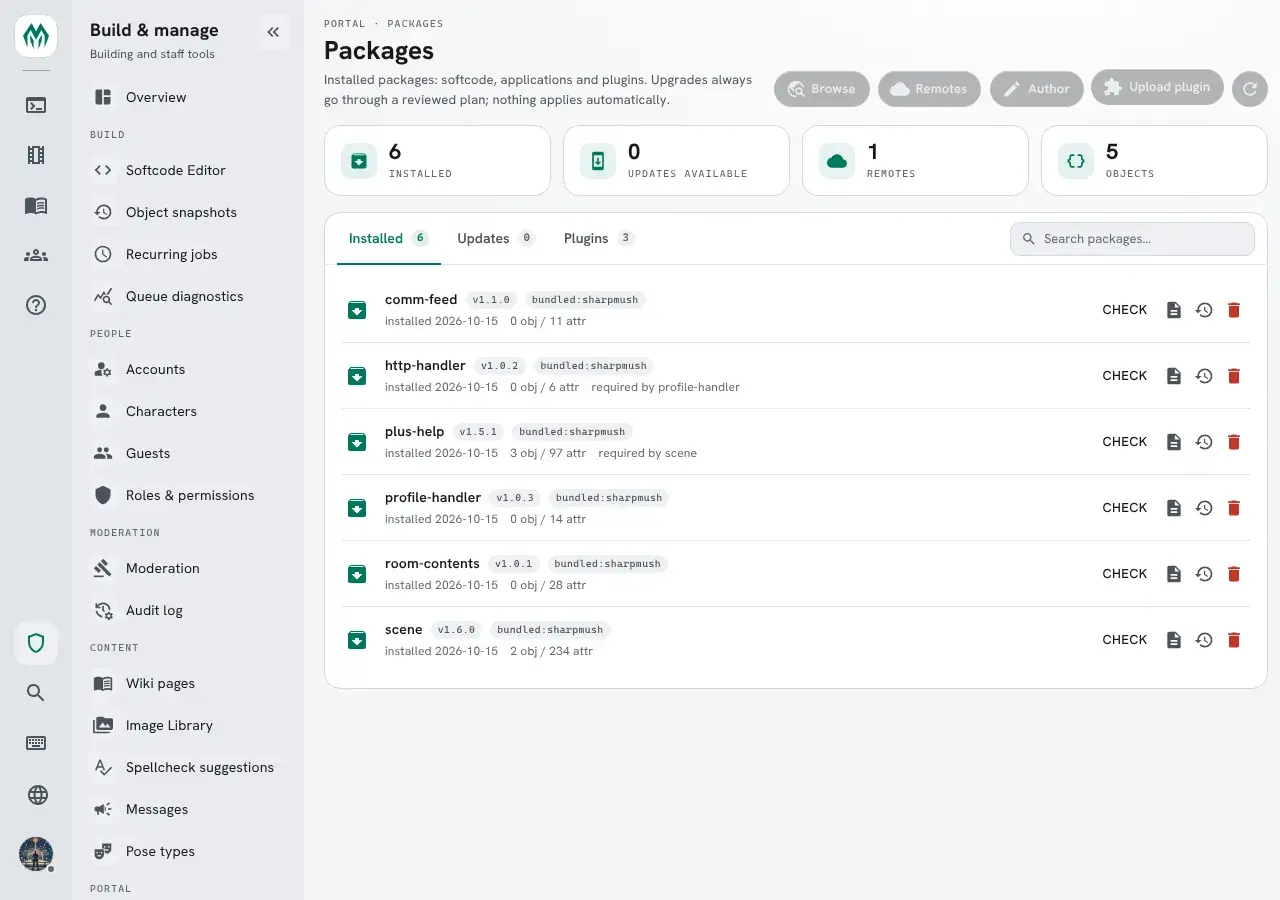Click CHECK for the comm-feed package
1280x900 pixels.
[1125, 310]
